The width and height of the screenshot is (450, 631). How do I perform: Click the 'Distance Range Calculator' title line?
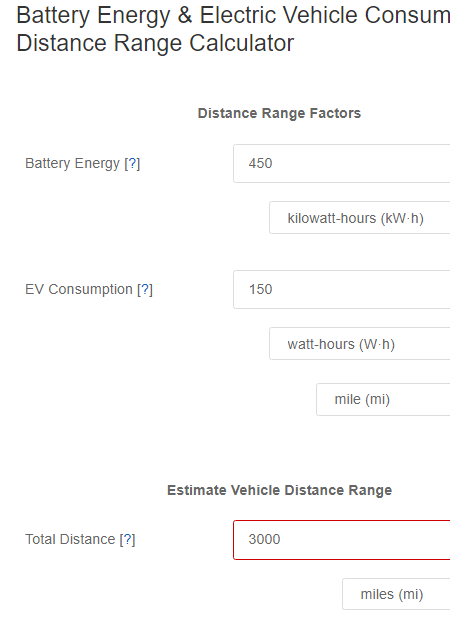[x=155, y=43]
